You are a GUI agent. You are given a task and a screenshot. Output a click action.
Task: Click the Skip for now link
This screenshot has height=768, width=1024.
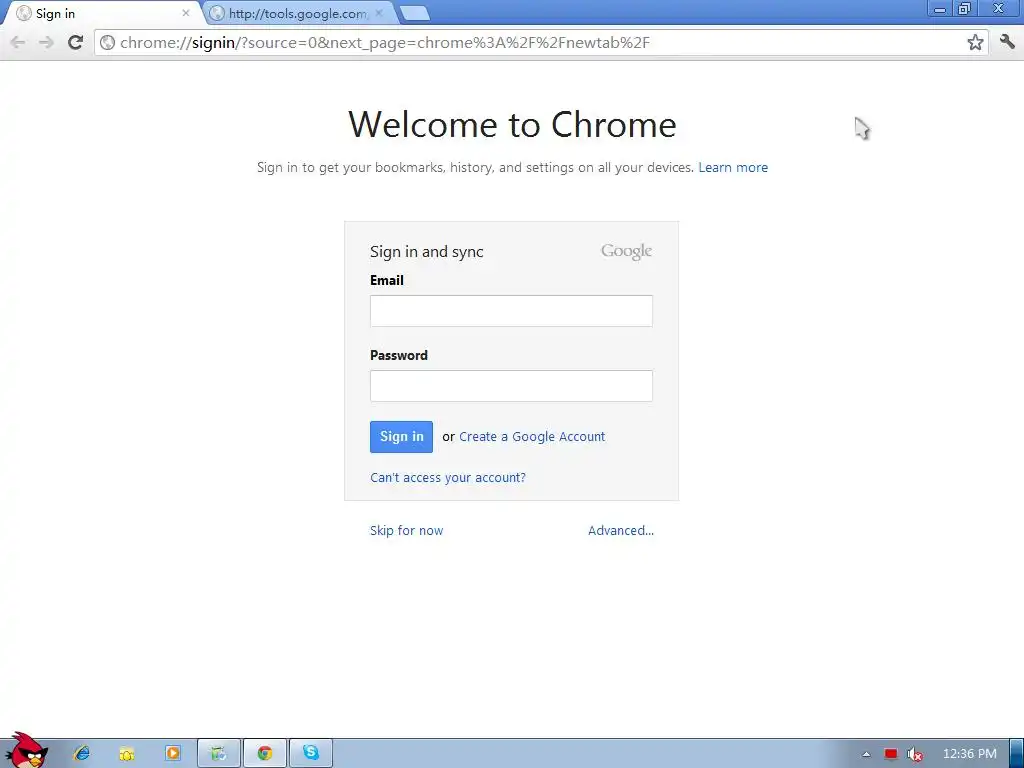406,530
